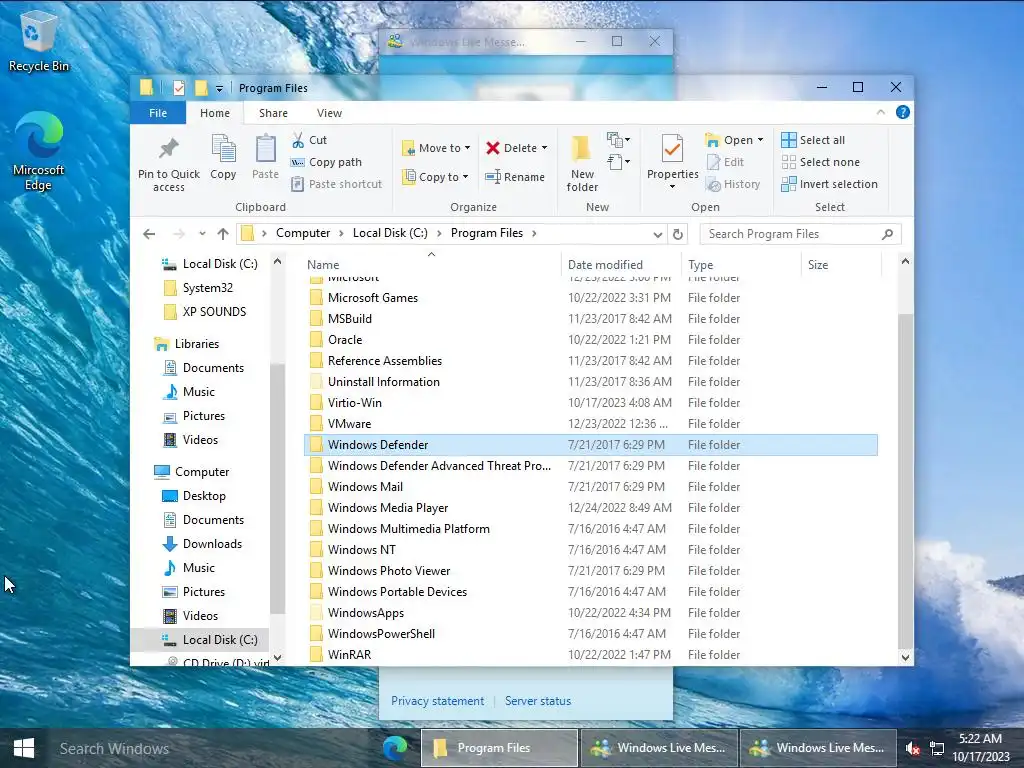Click the Paste ribbon icon
This screenshot has width=1024, height=768.
point(265,149)
